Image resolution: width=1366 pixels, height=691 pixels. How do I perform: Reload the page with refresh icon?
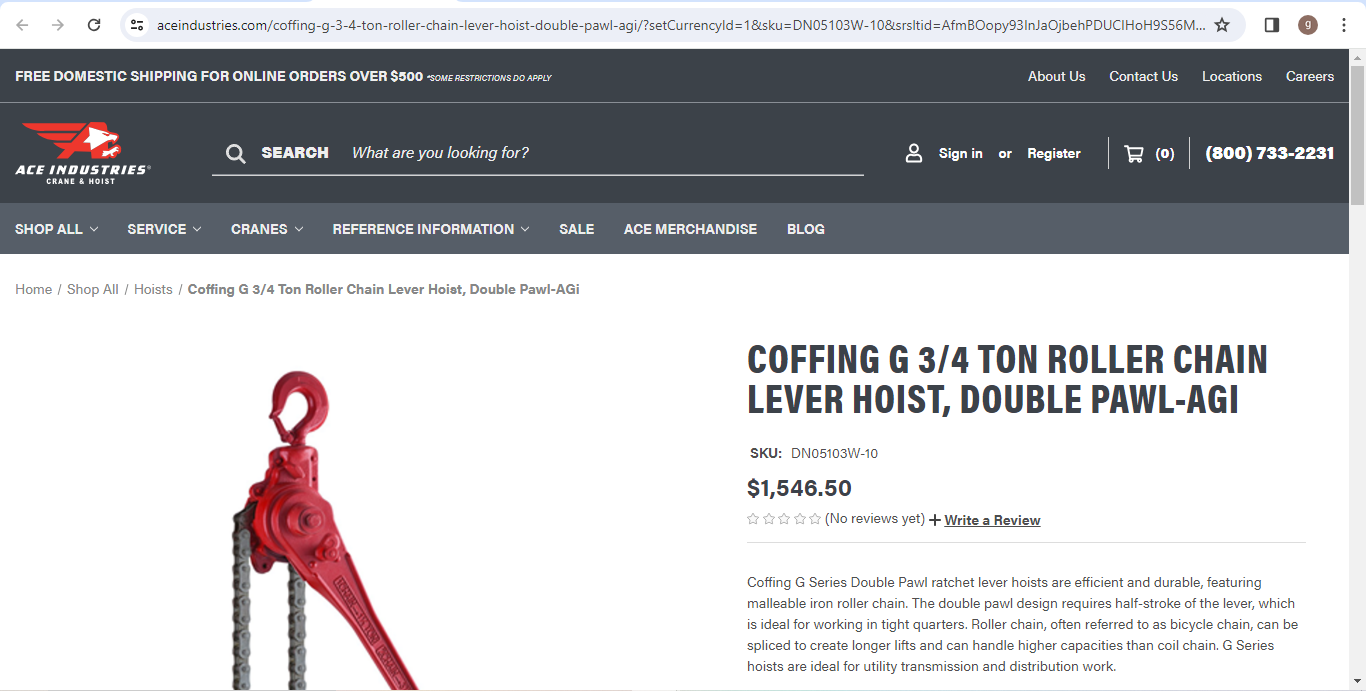coord(94,25)
